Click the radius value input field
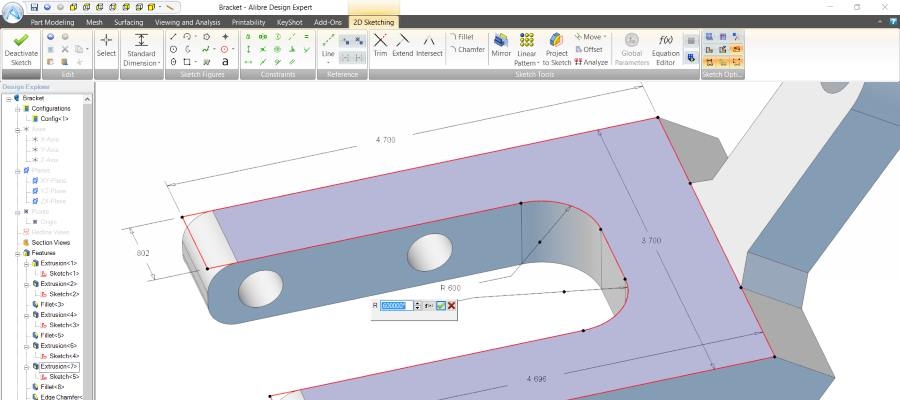The image size is (900, 400). click(395, 306)
